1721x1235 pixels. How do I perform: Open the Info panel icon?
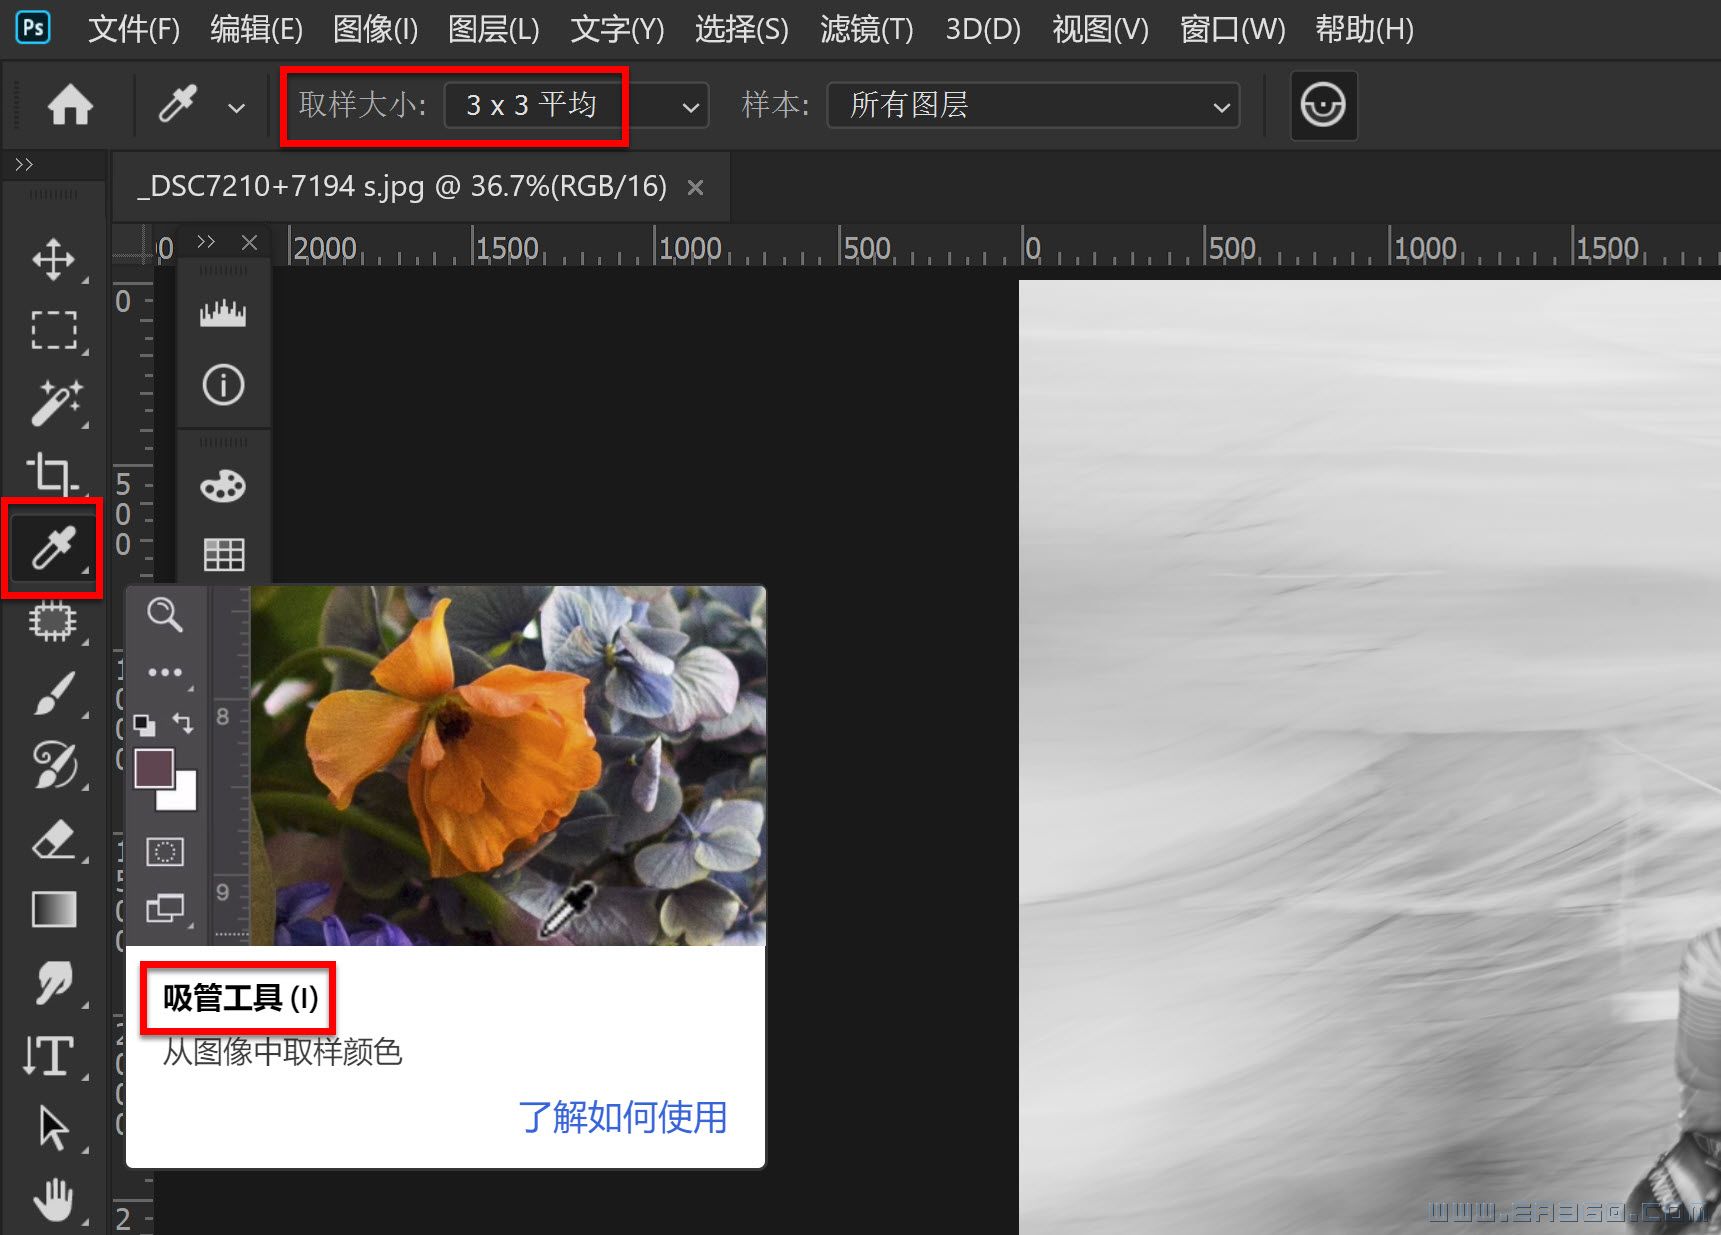(x=223, y=385)
